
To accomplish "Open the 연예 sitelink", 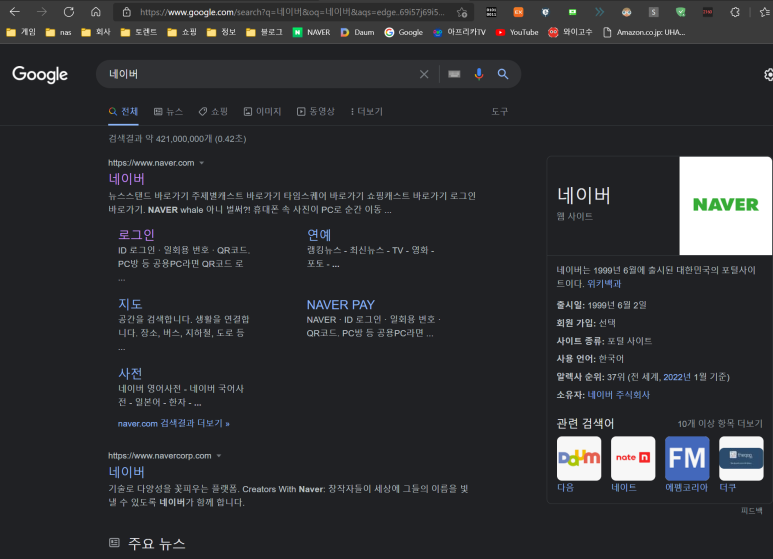I will click(x=319, y=235).
